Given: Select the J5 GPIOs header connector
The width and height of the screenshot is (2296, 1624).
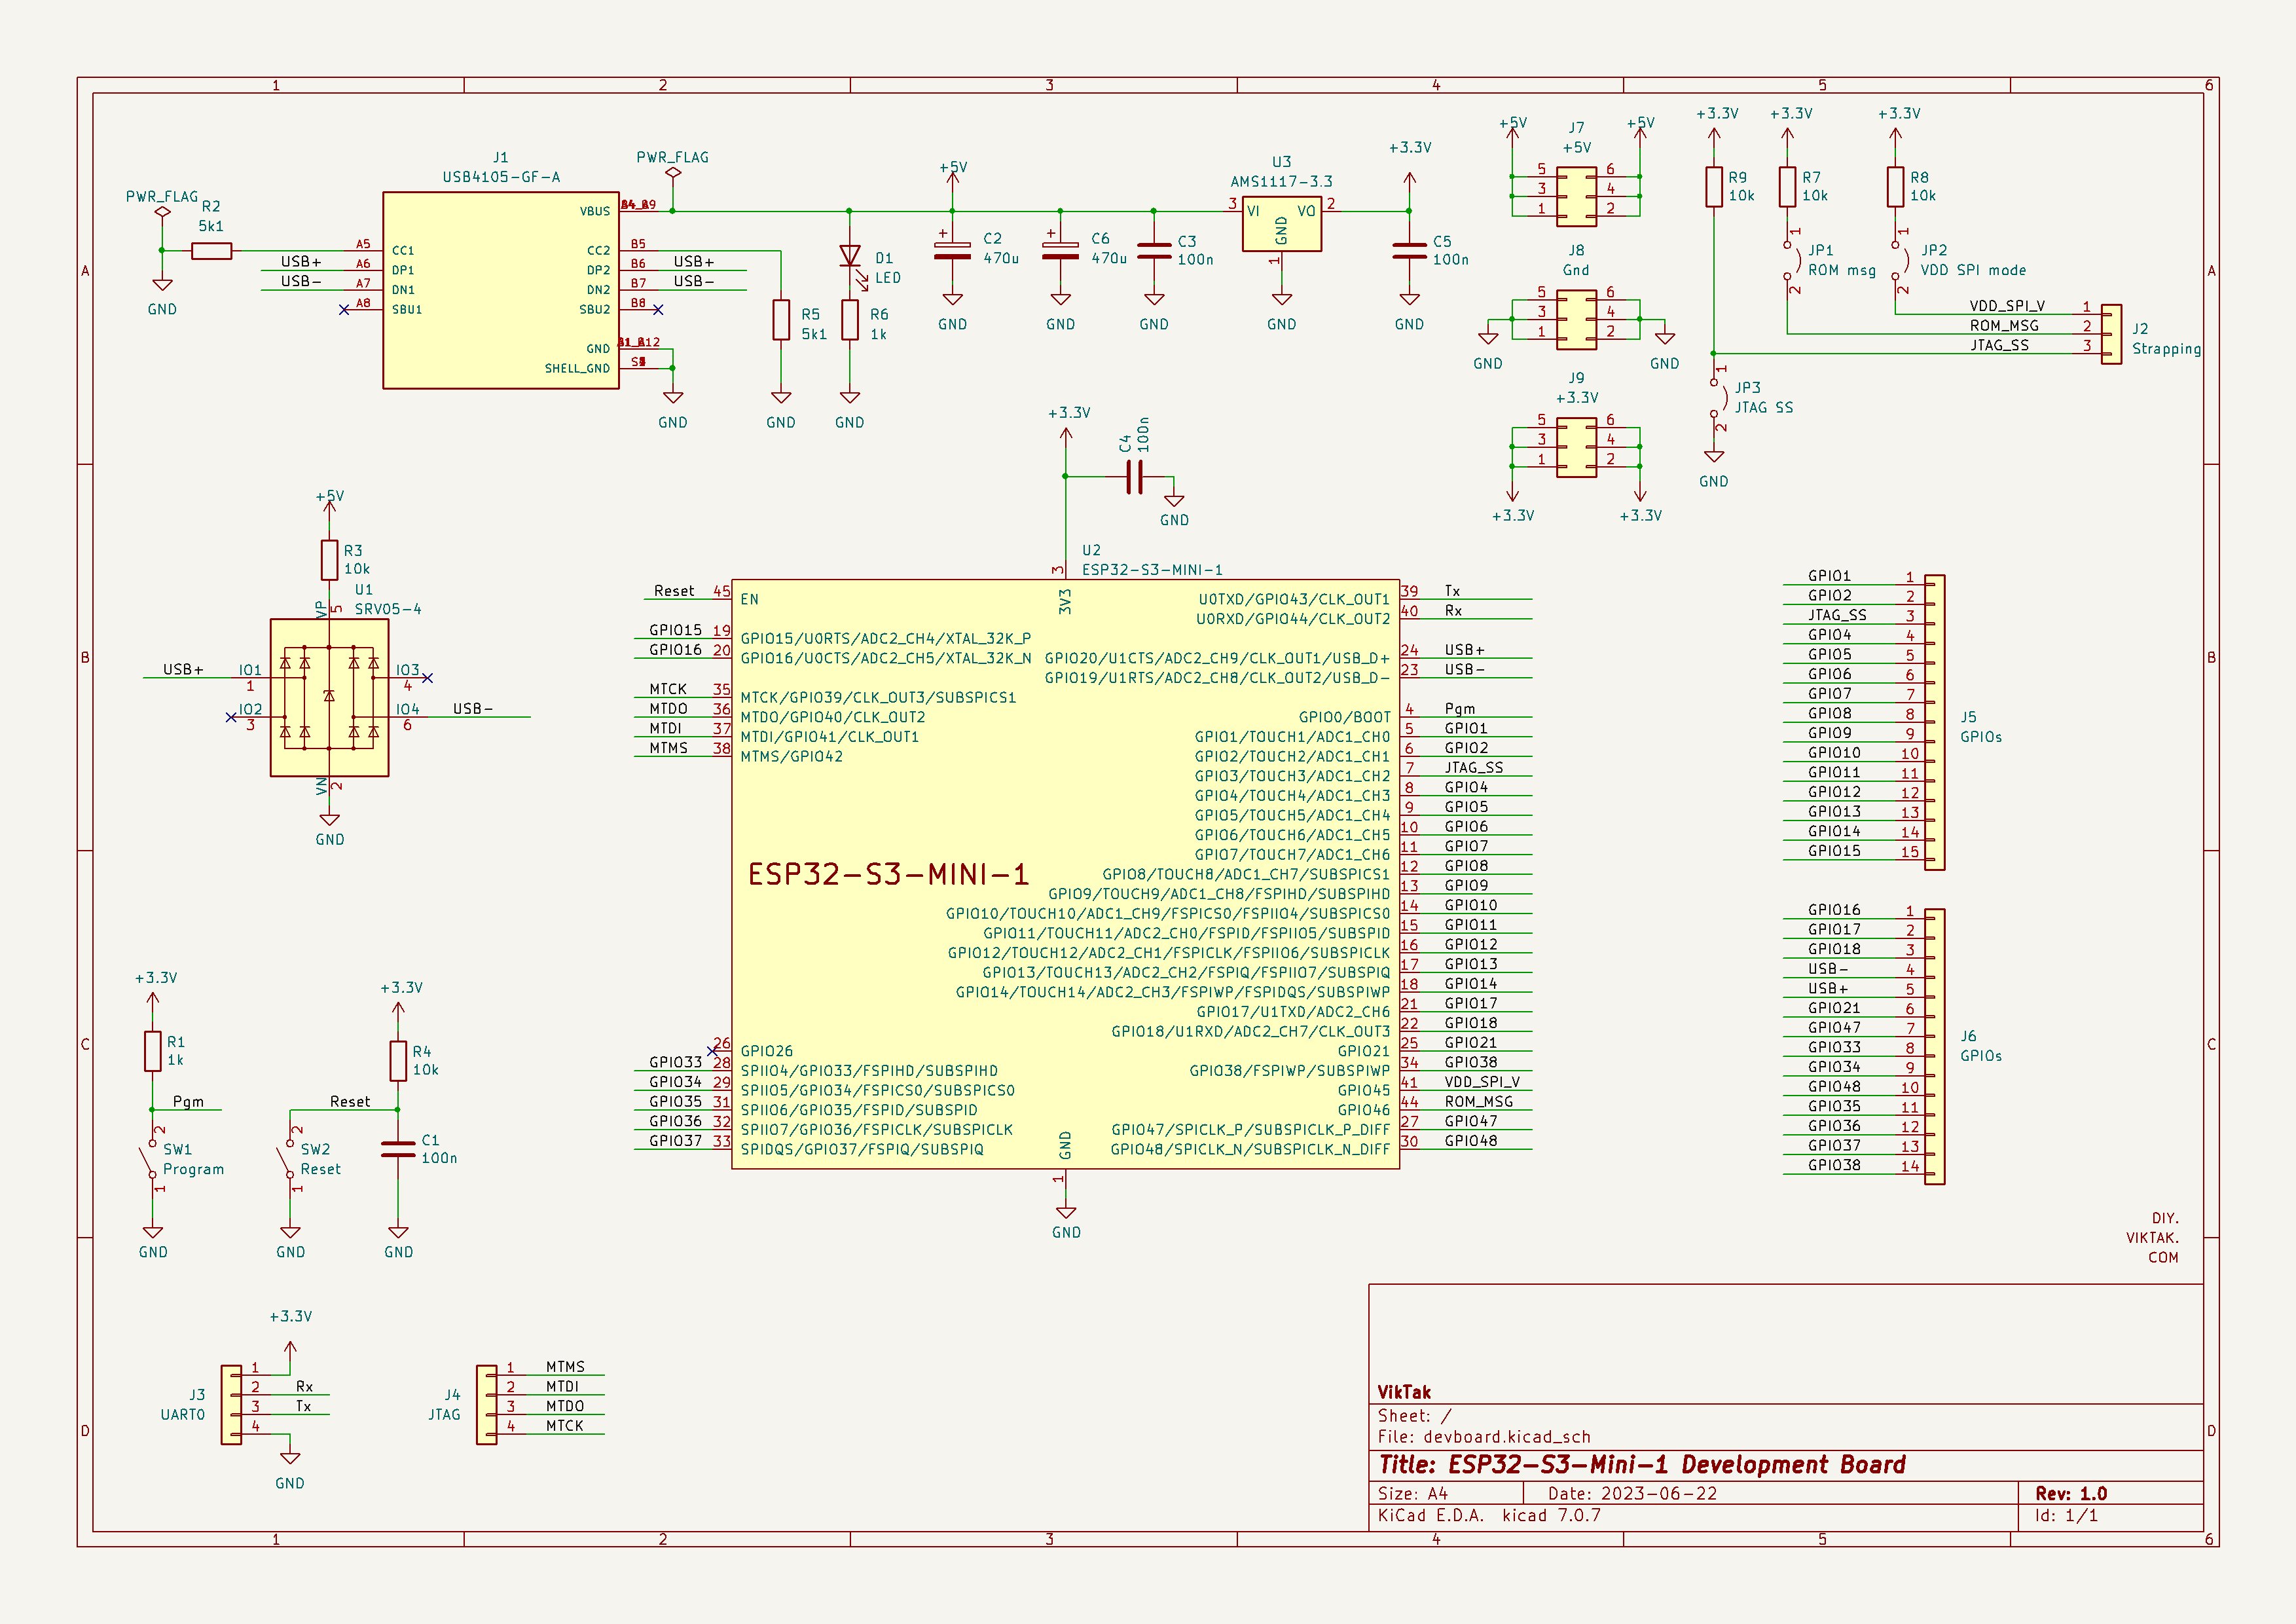Looking at the screenshot, I should 1935,722.
